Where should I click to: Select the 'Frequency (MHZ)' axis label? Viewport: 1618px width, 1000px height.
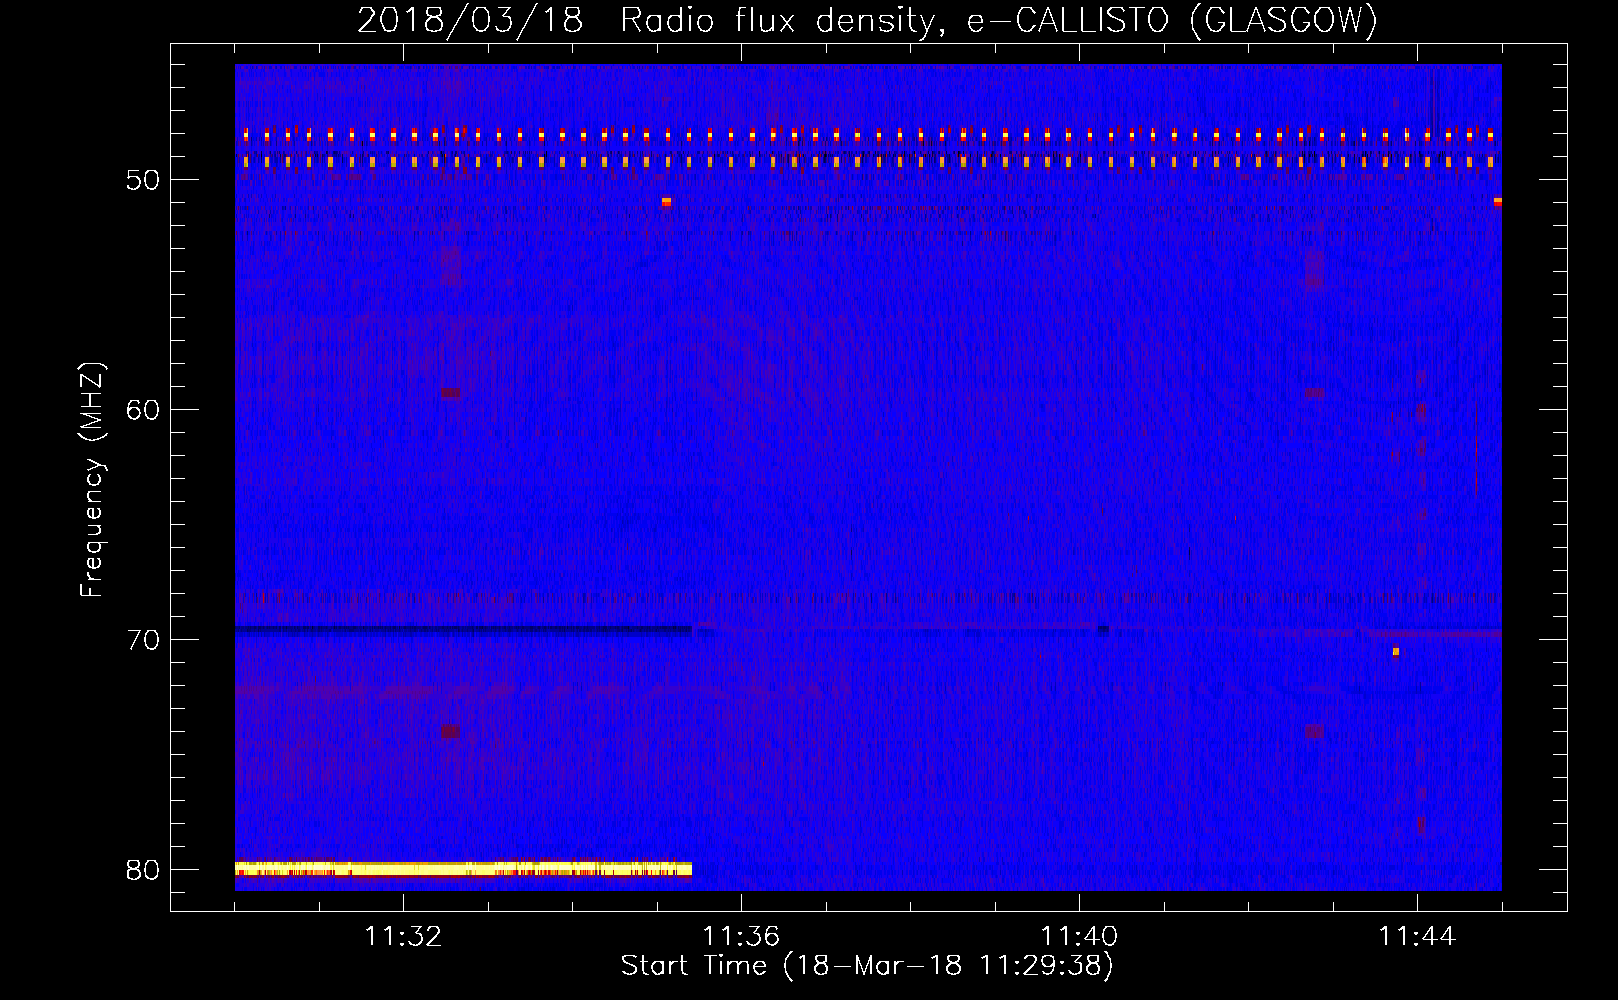pos(92,480)
